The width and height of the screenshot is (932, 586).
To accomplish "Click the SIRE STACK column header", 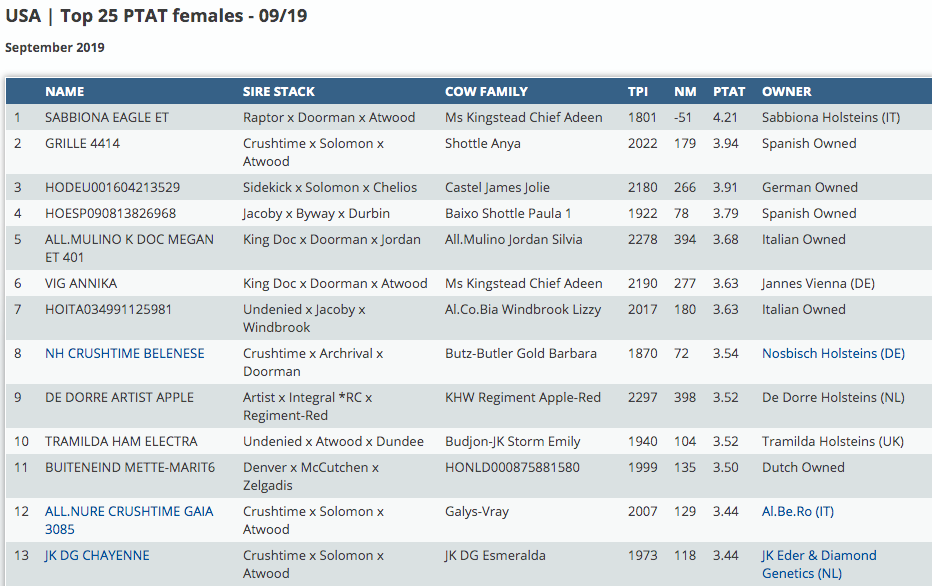I will tap(278, 91).
